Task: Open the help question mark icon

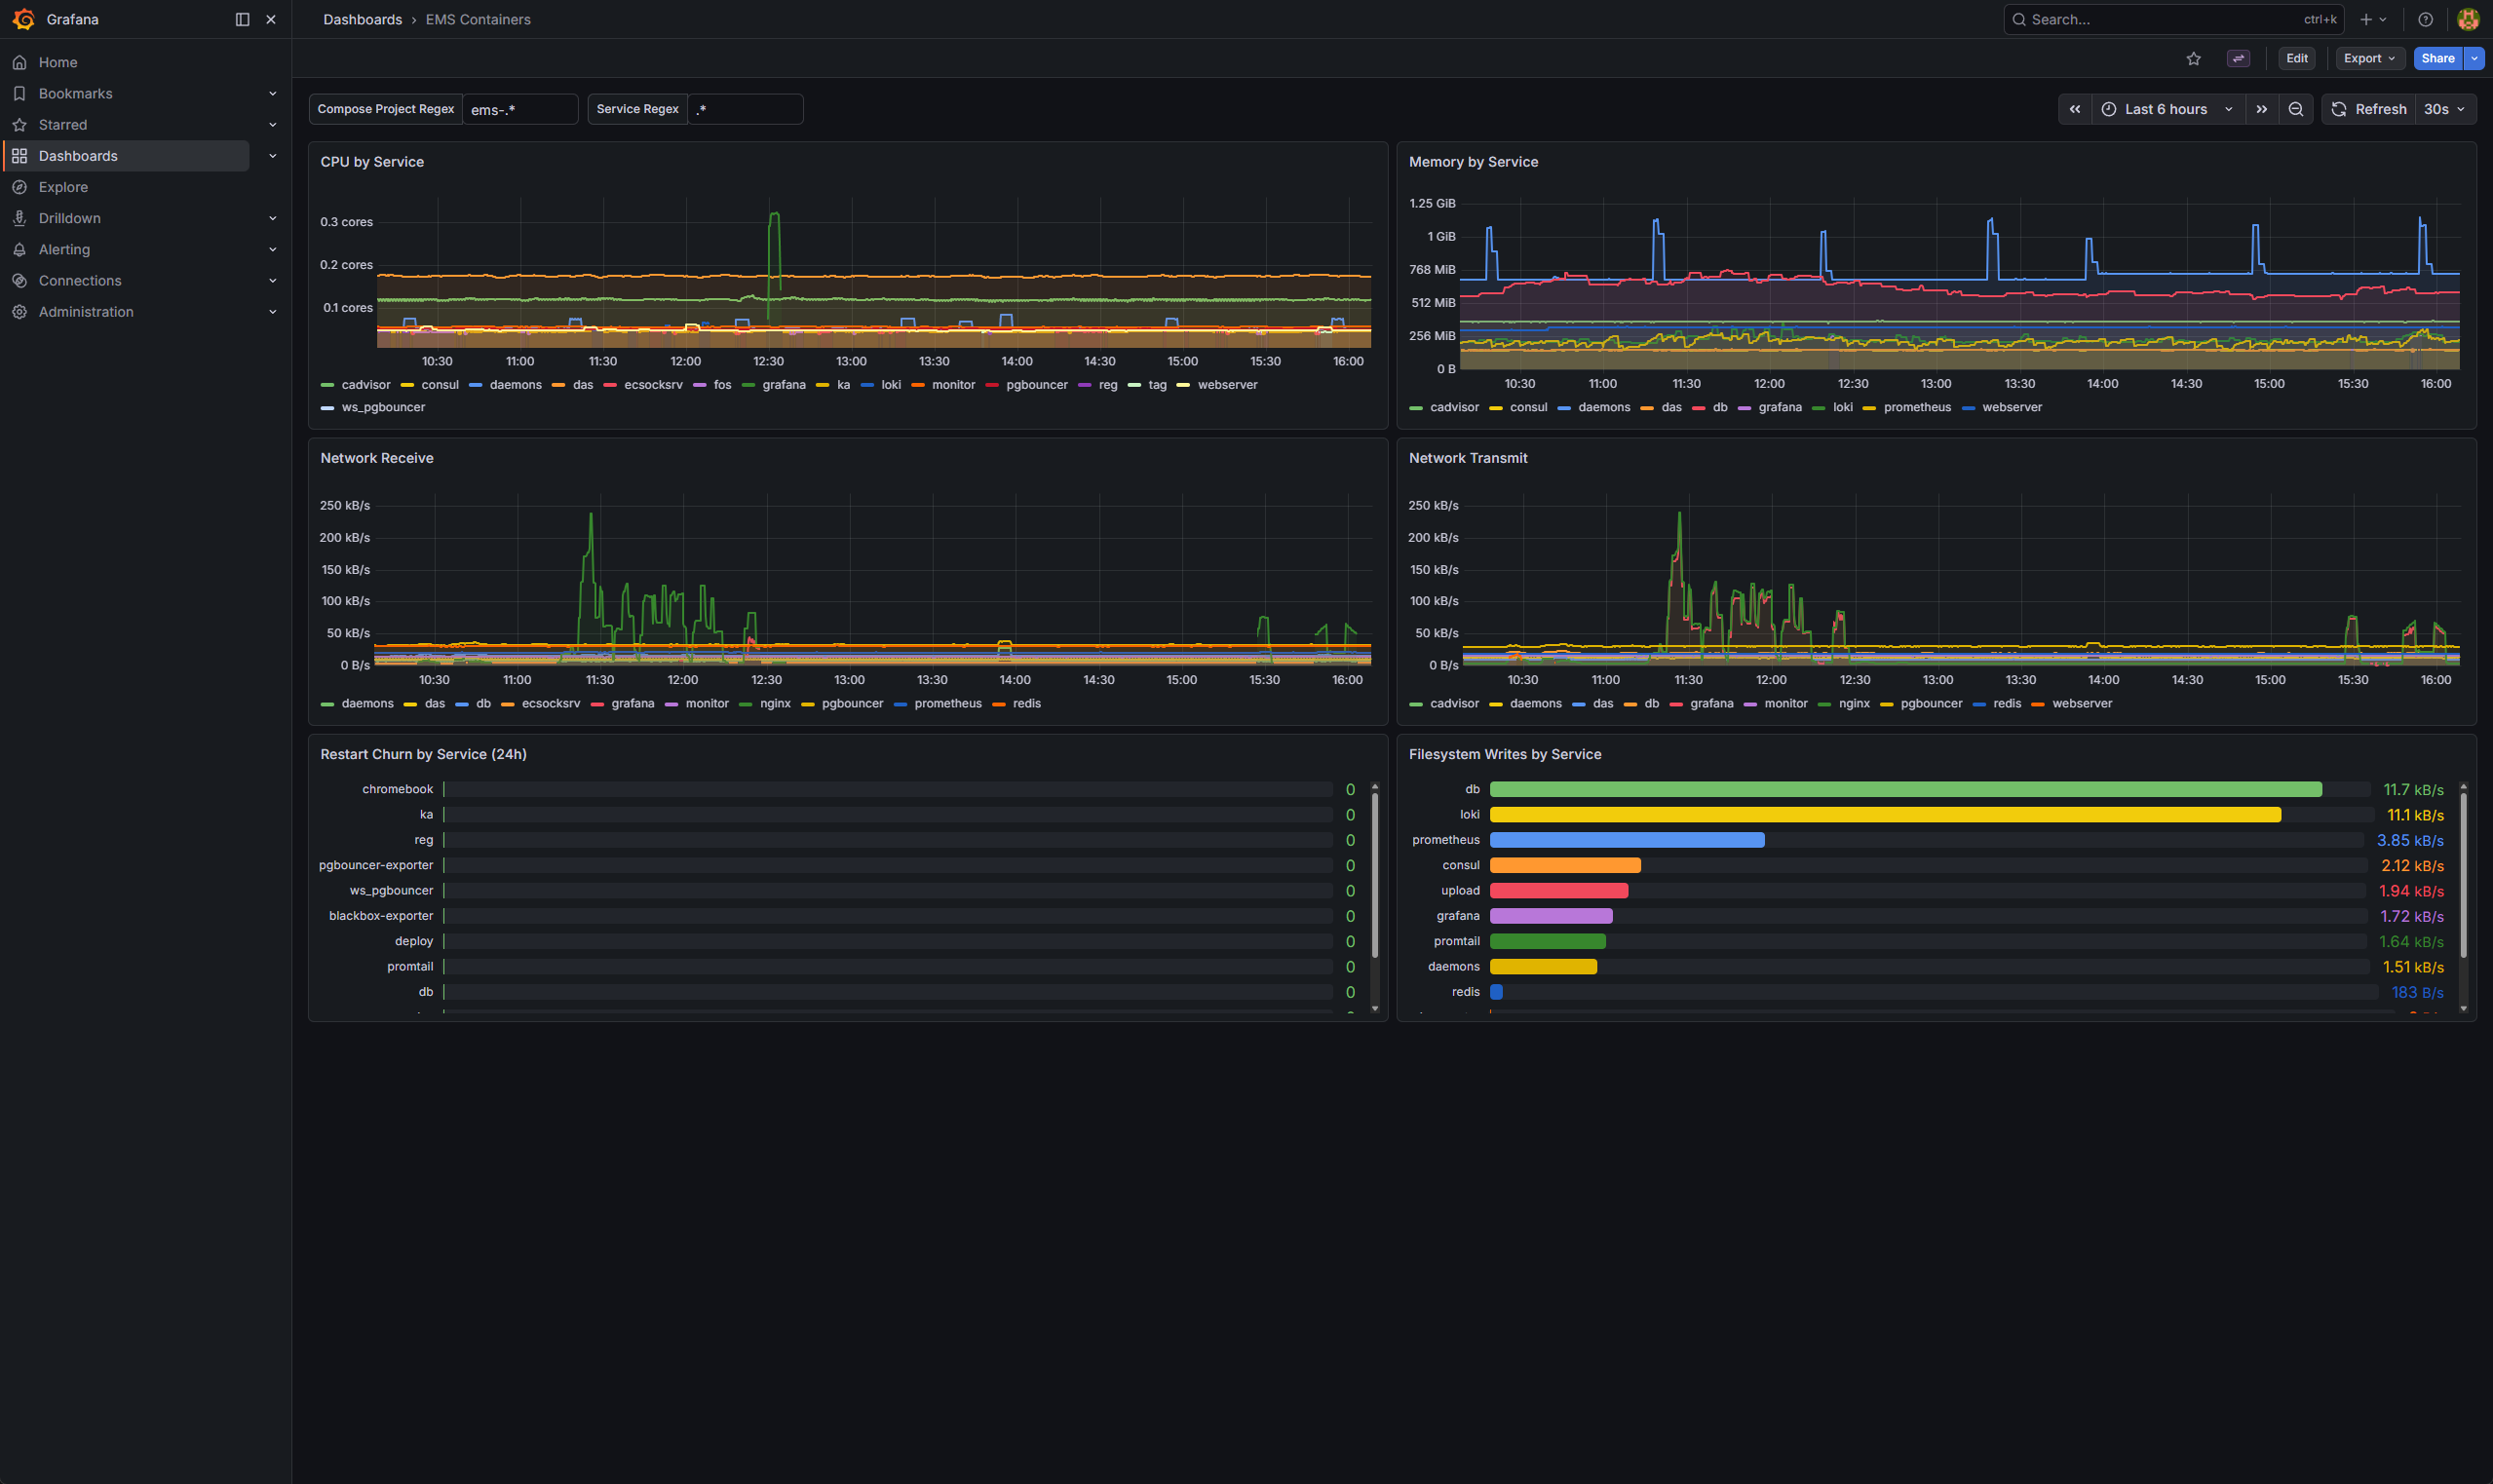Action: click(2425, 19)
